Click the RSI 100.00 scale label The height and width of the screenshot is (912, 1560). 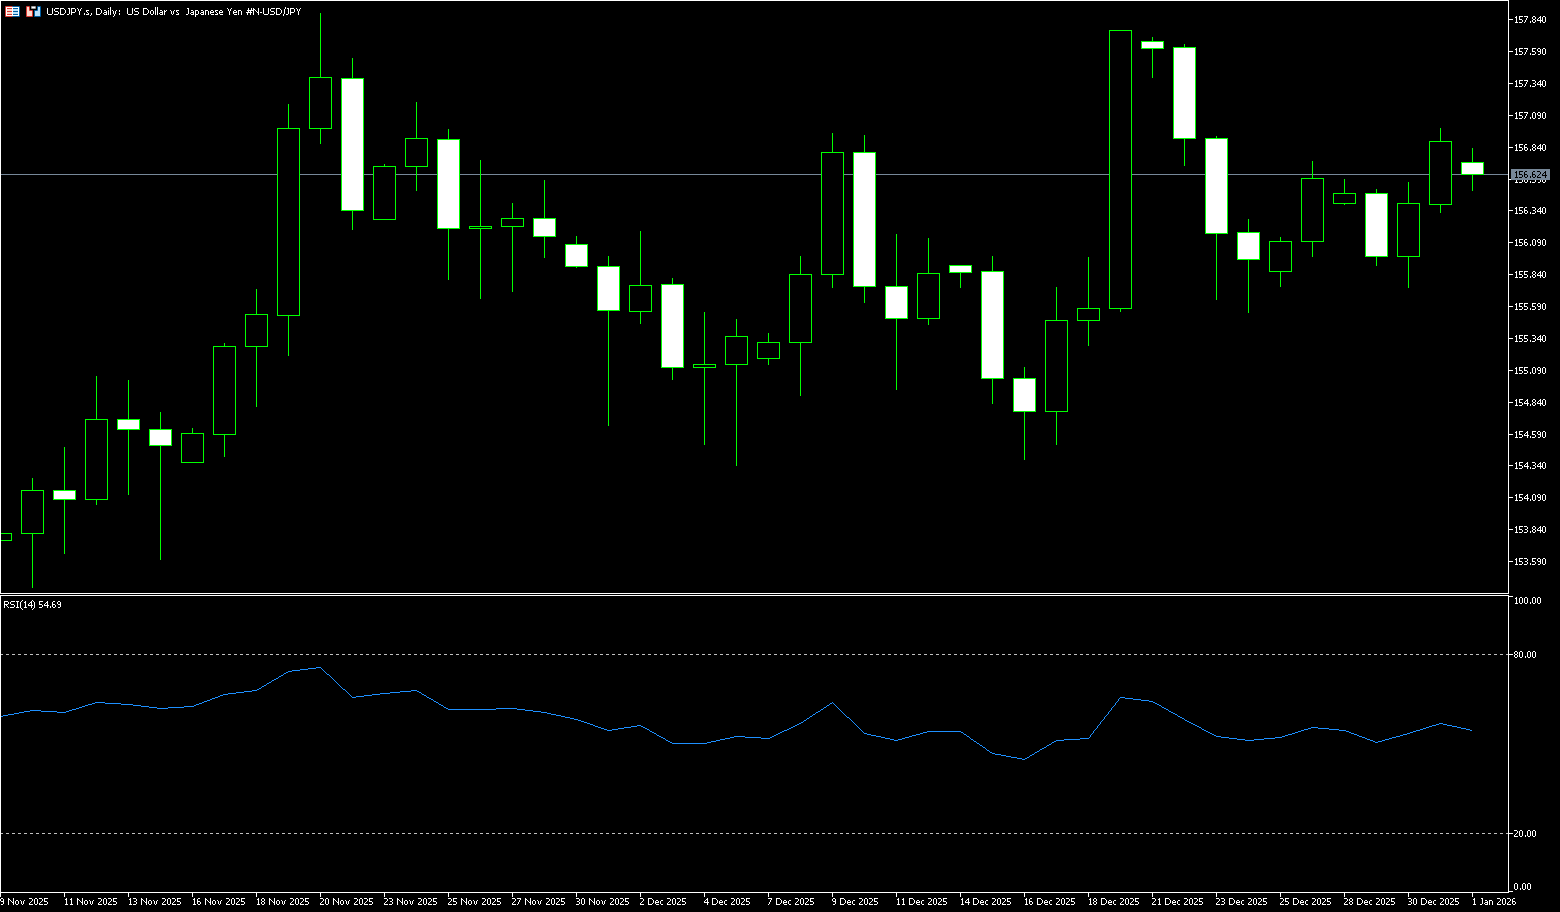1527,601
